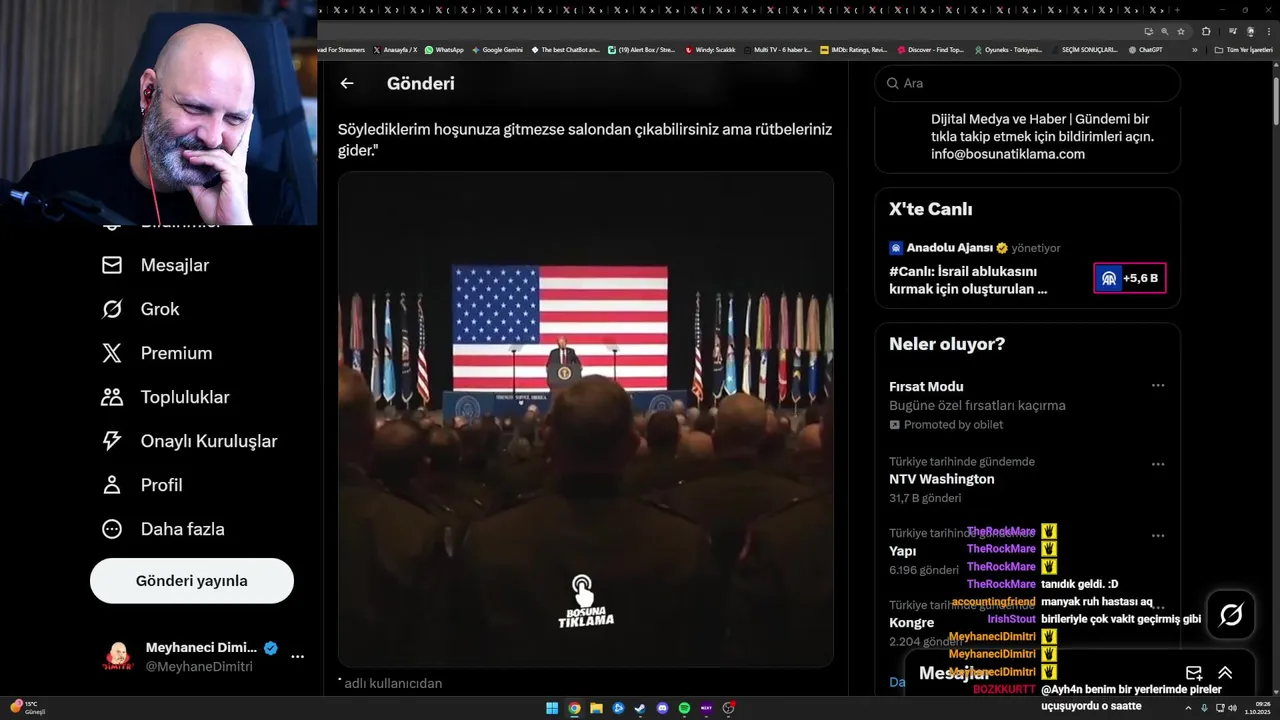
Task: Go to Profil page
Action: click(x=142, y=485)
